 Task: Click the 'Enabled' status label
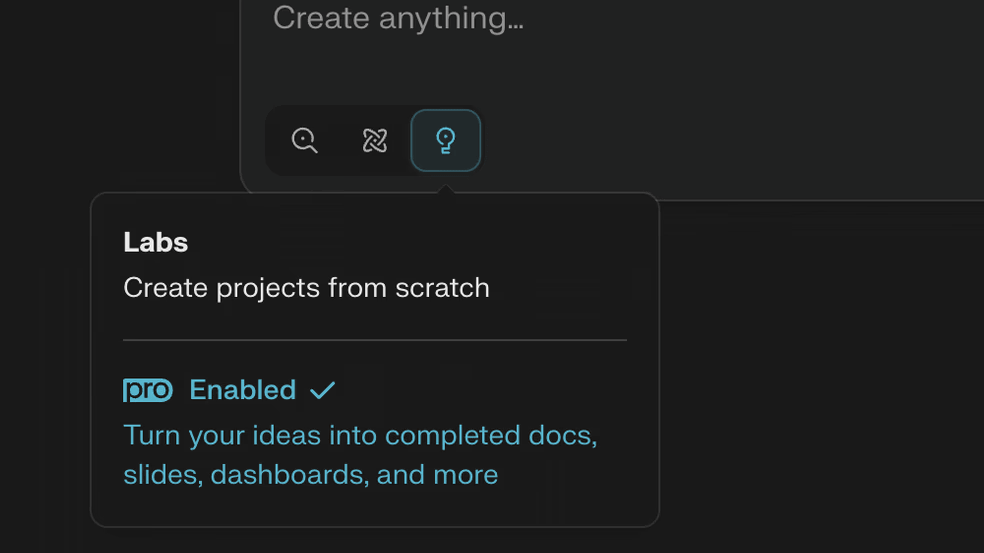click(x=242, y=390)
